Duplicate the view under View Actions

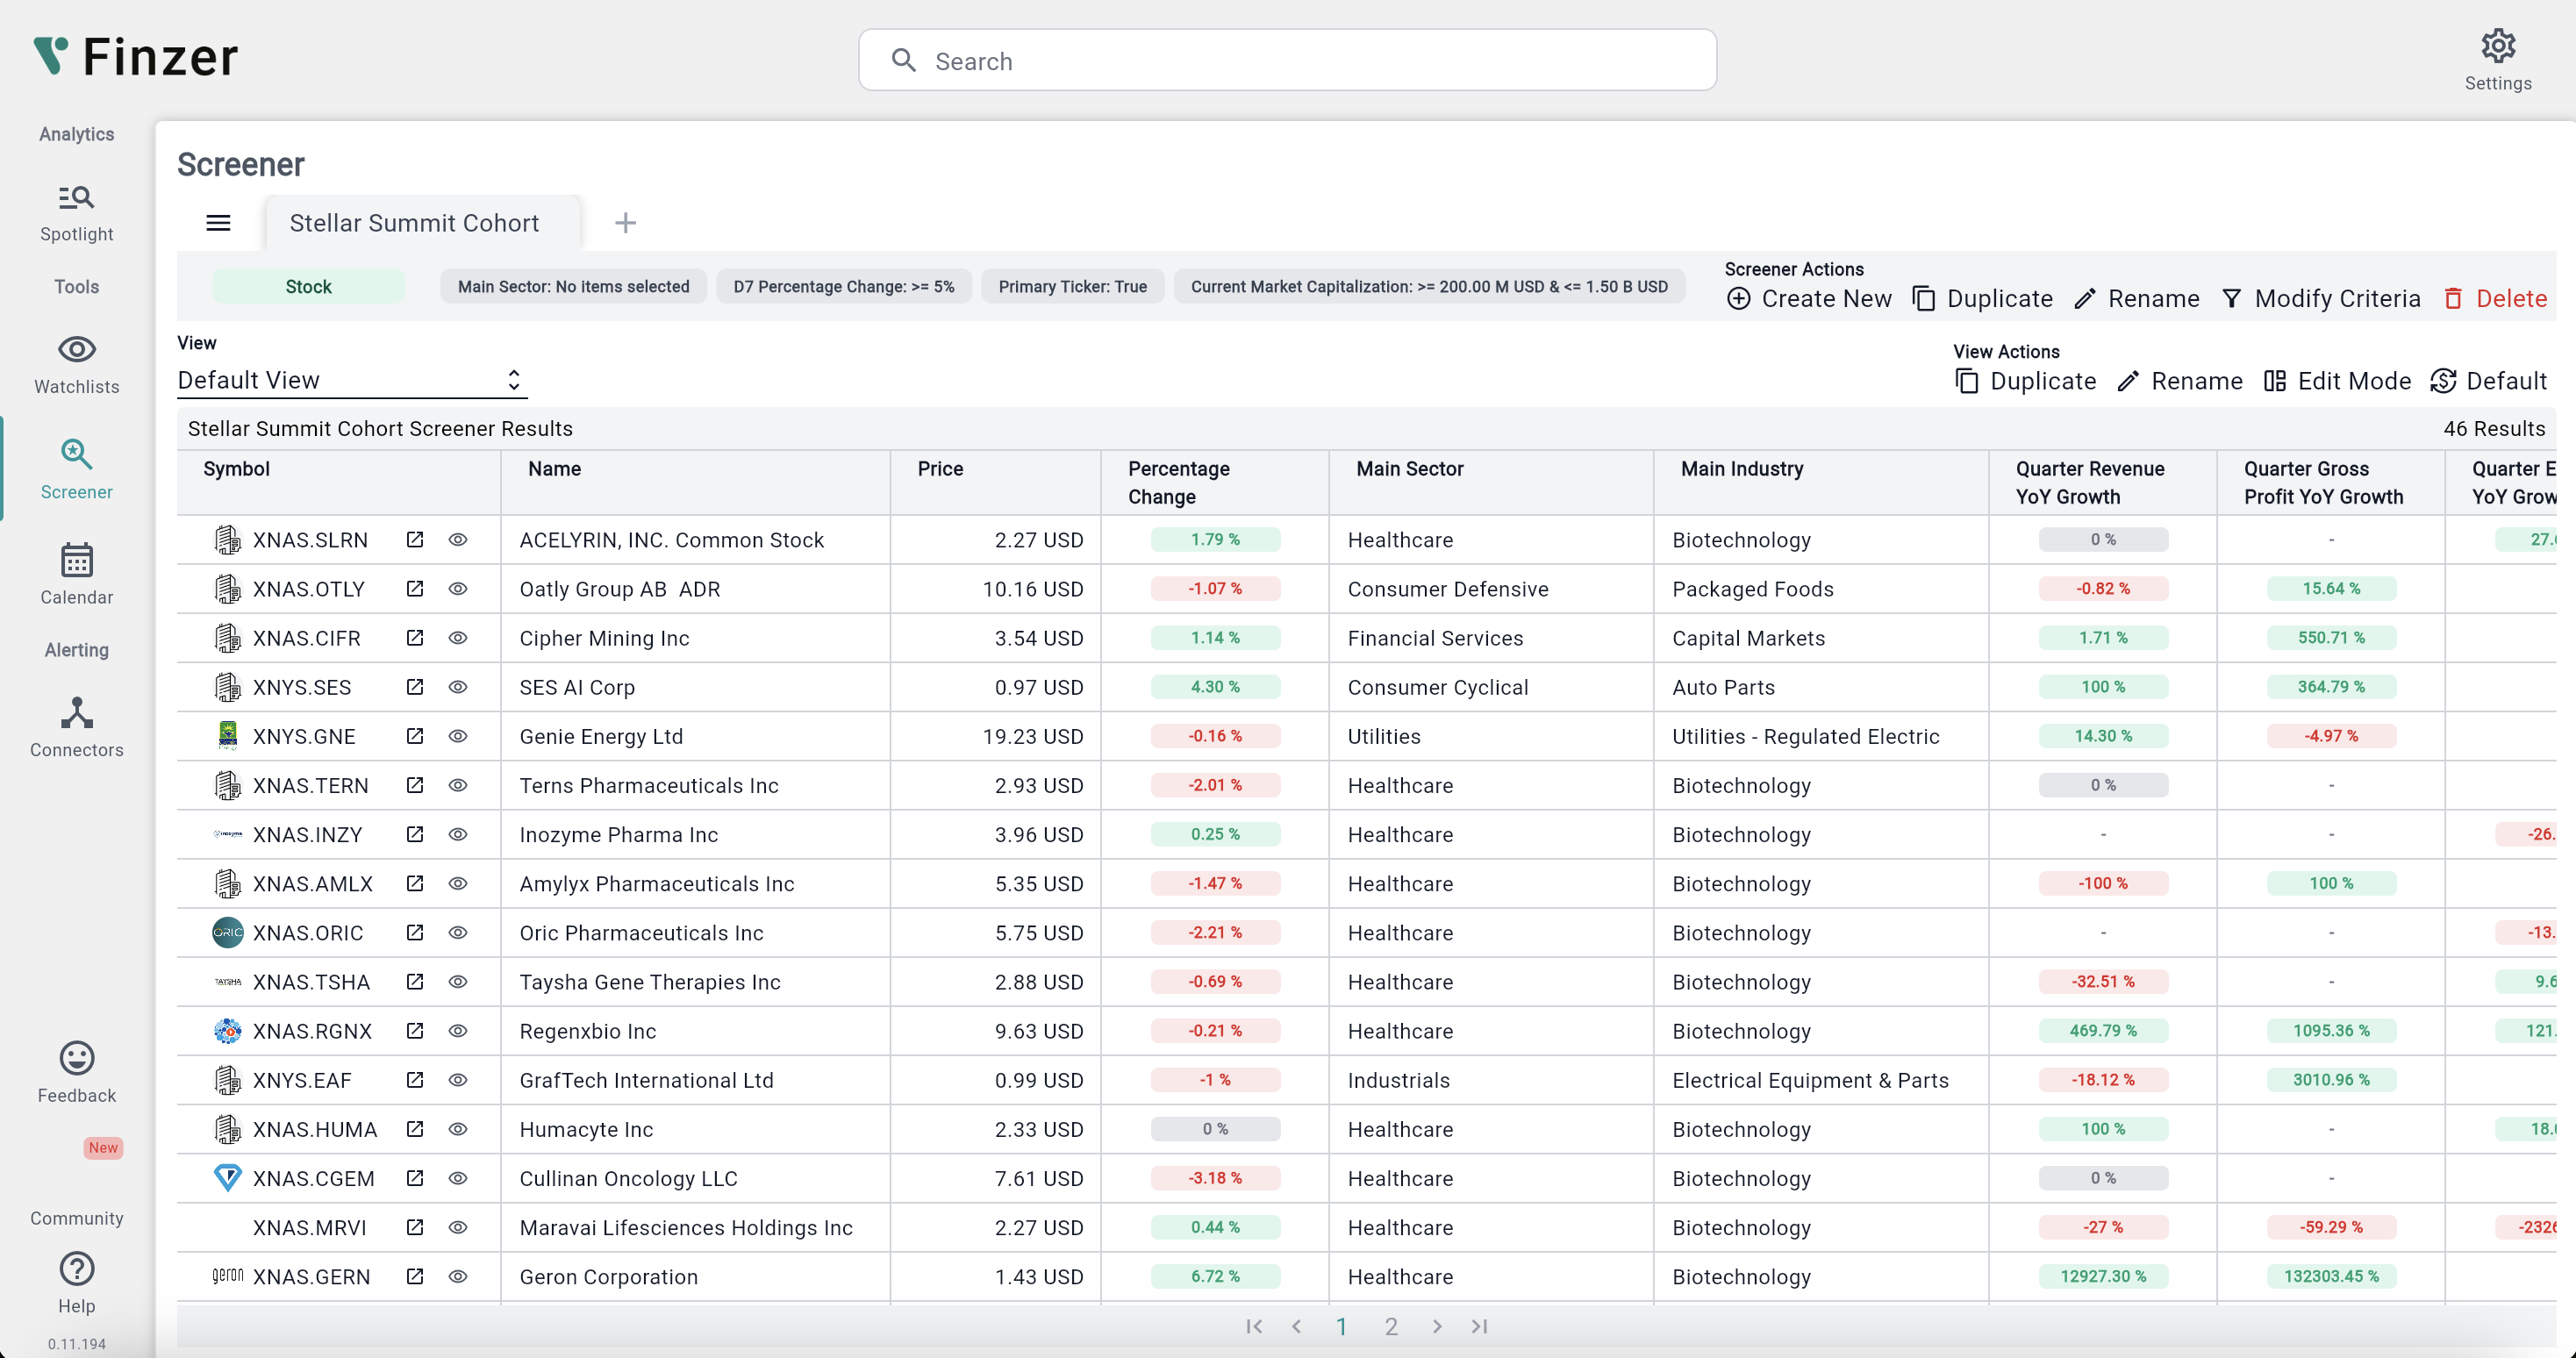click(2025, 381)
